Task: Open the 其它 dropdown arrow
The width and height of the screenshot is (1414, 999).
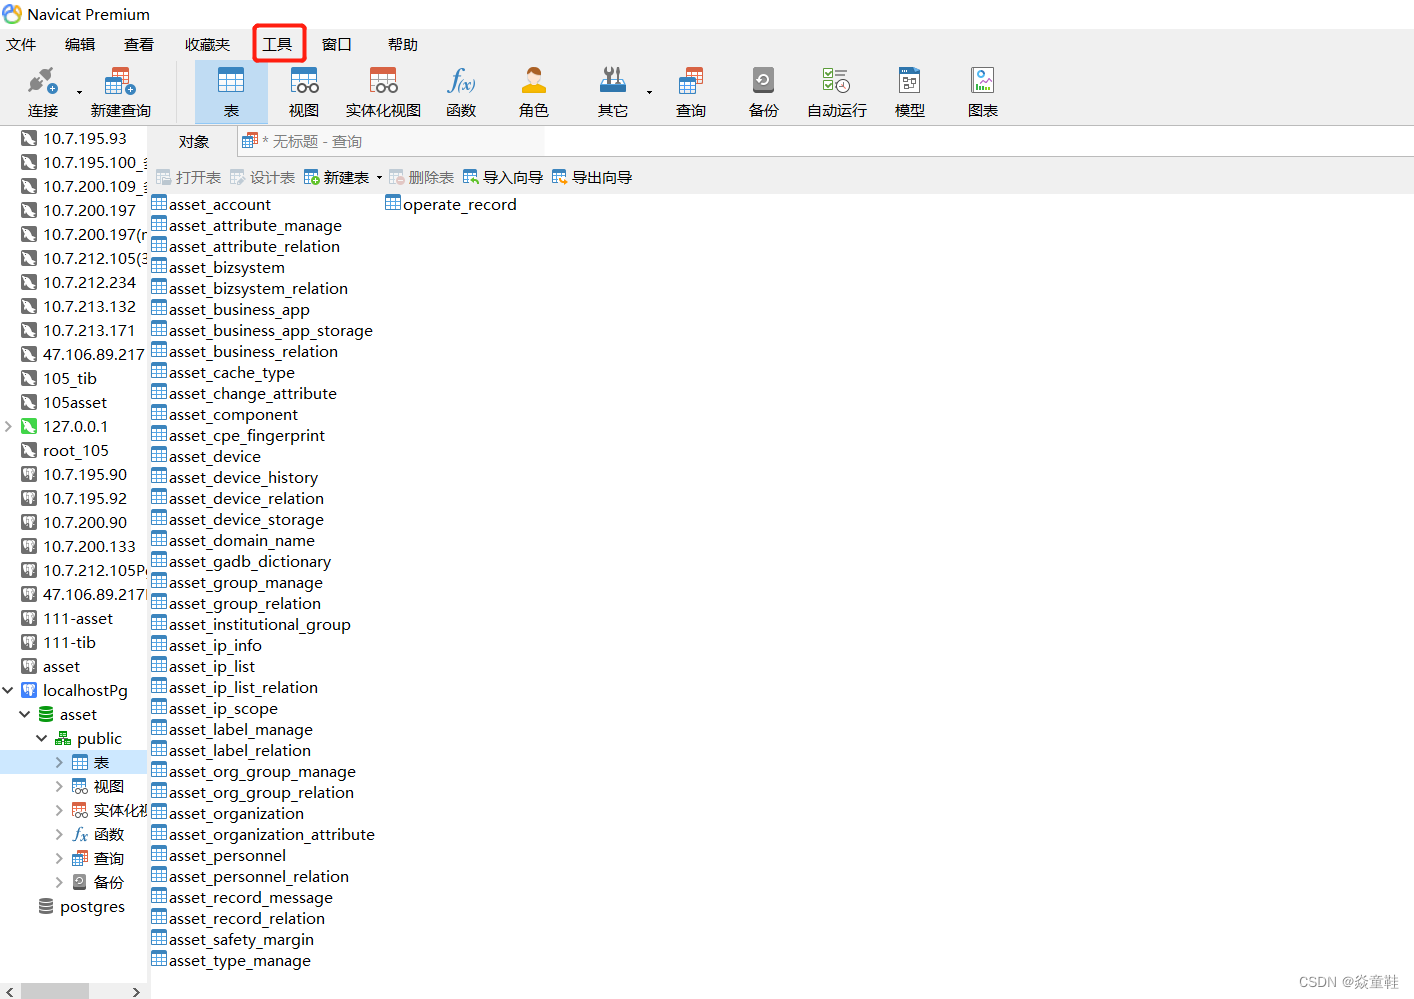Action: [x=649, y=92]
